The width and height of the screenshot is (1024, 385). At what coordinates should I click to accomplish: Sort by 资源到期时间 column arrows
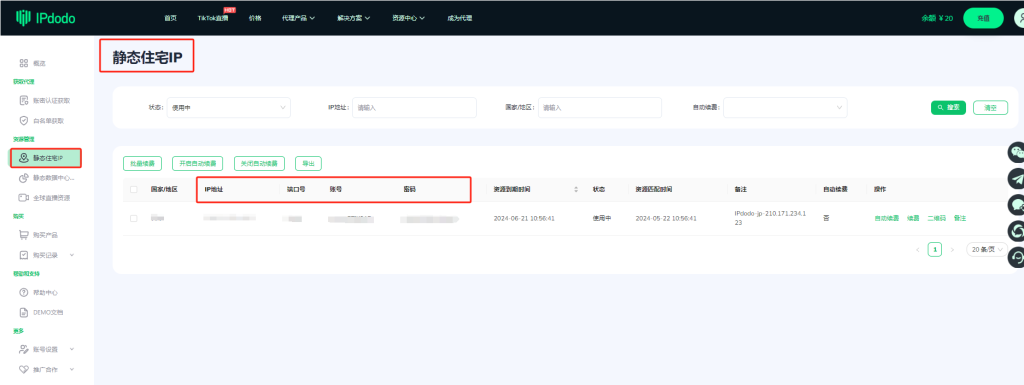tap(576, 189)
